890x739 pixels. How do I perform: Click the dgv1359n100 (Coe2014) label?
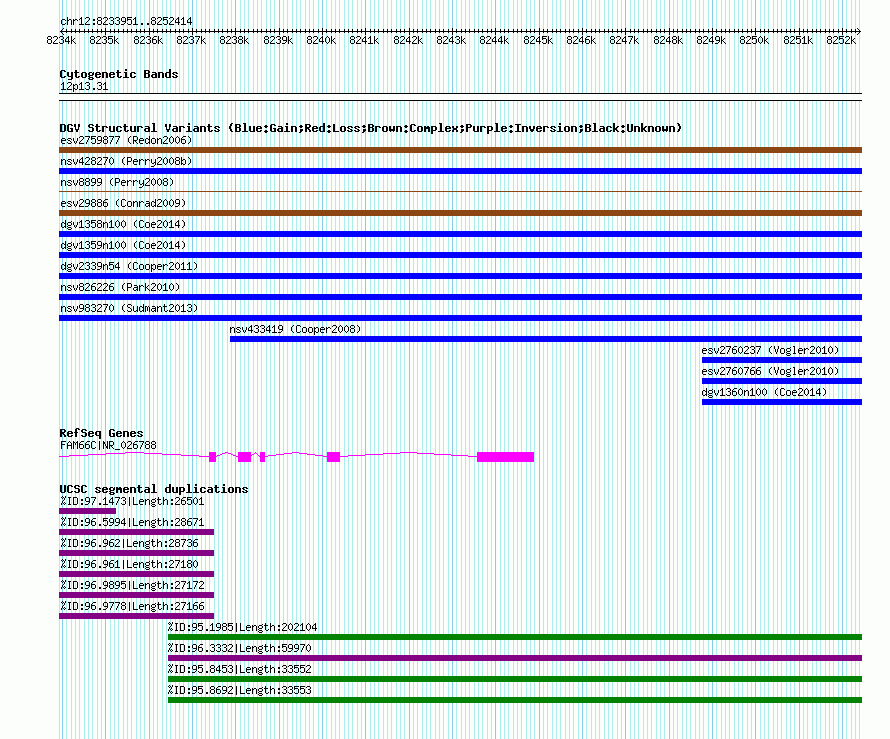click(x=123, y=245)
